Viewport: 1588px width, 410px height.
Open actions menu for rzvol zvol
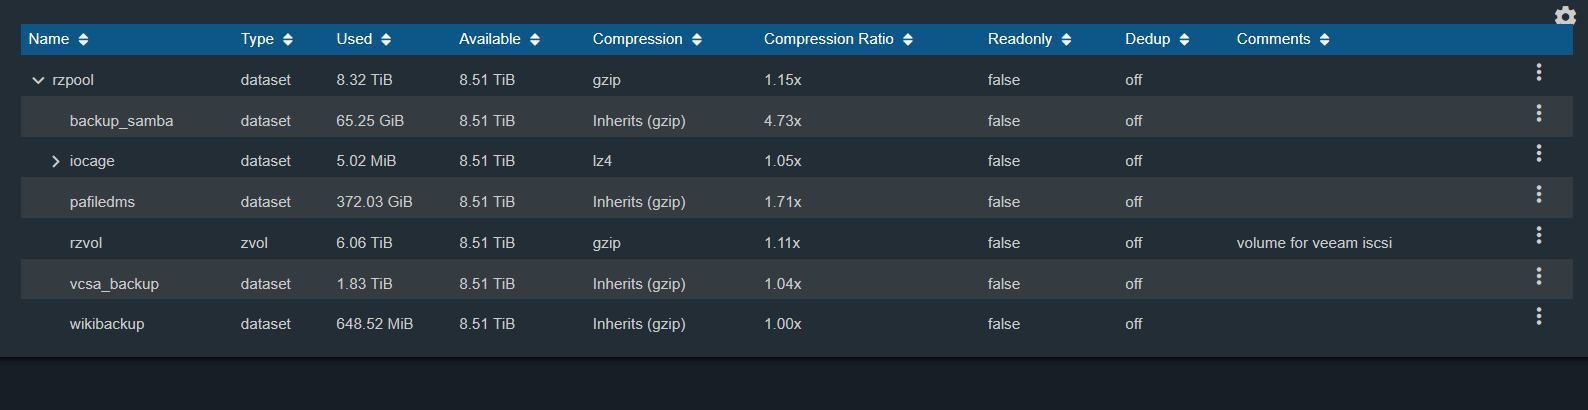tap(1539, 235)
